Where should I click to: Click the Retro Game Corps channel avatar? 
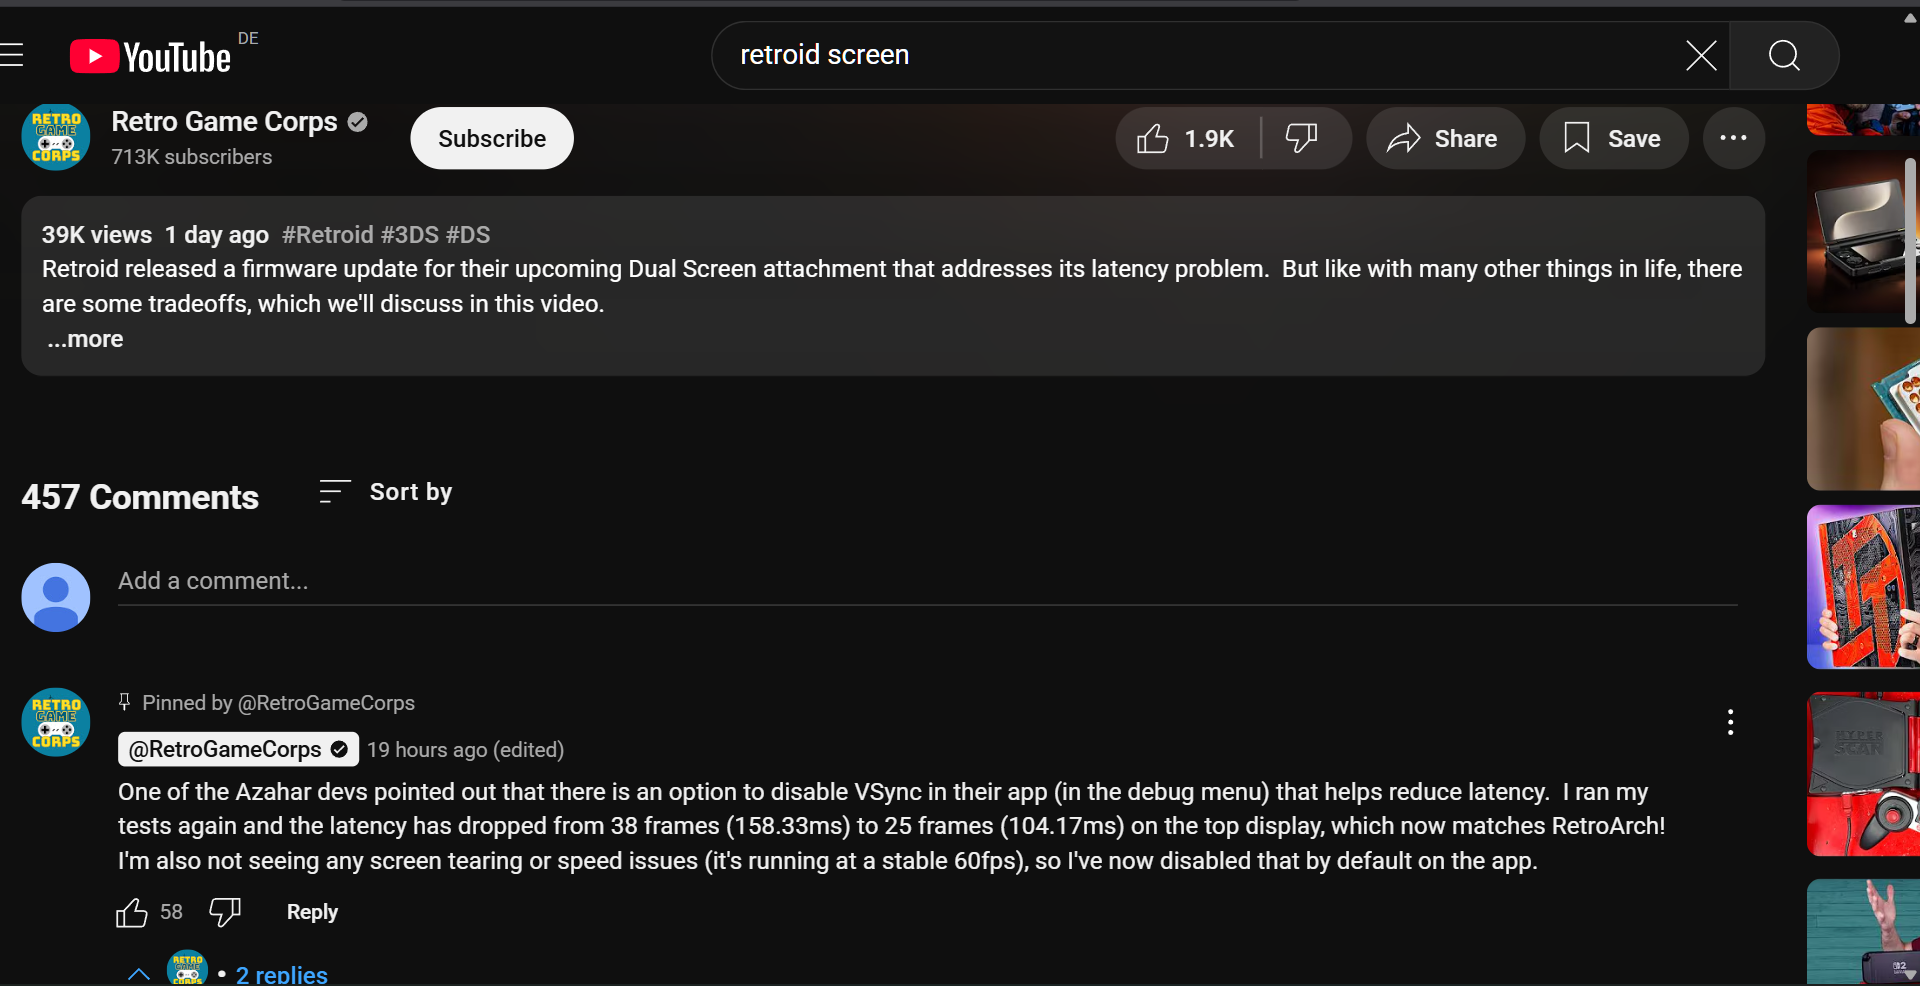pos(55,137)
